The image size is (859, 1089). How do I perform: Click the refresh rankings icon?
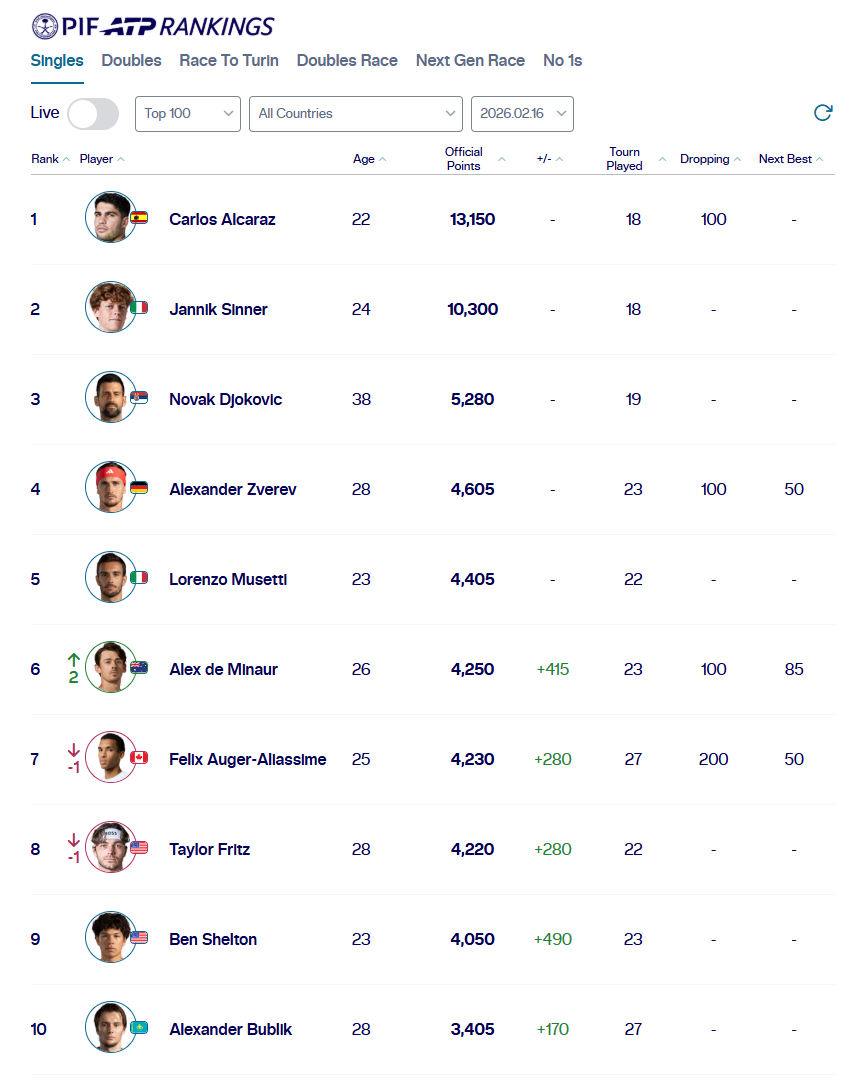point(823,113)
